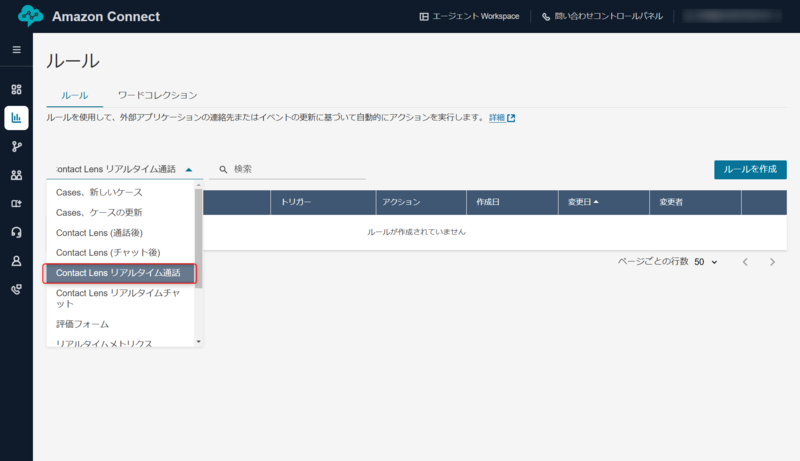Image resolution: width=800 pixels, height=461 pixels.
Task: Open the phone with chat sidebar icon
Action: point(16,290)
